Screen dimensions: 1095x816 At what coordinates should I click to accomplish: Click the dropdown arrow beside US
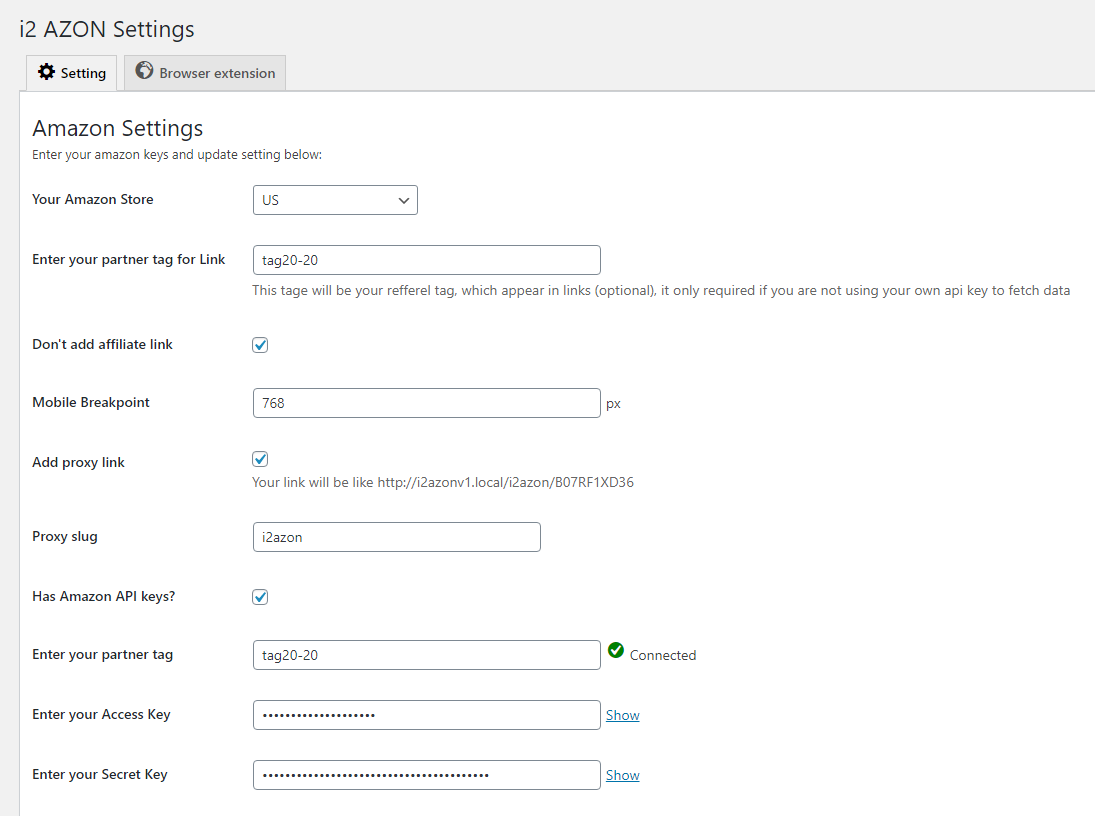pyautogui.click(x=404, y=200)
